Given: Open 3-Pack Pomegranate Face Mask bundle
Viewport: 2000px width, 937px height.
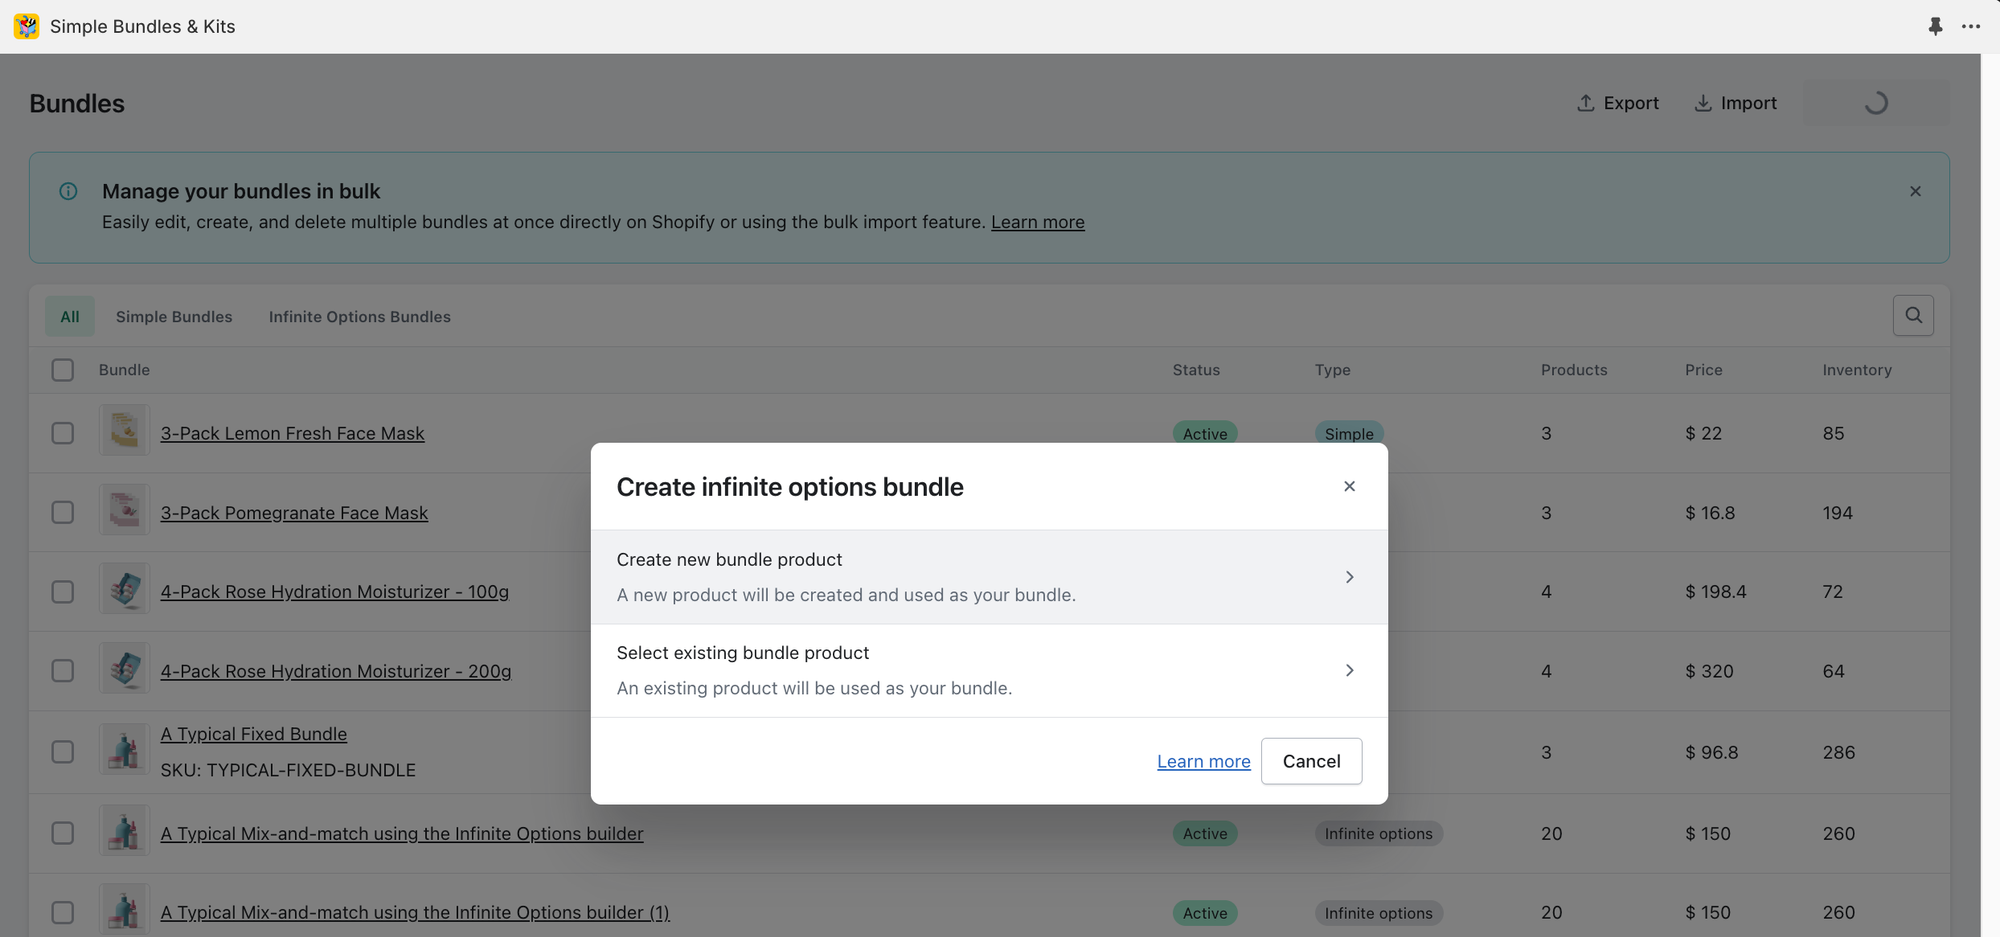Looking at the screenshot, I should tap(294, 512).
